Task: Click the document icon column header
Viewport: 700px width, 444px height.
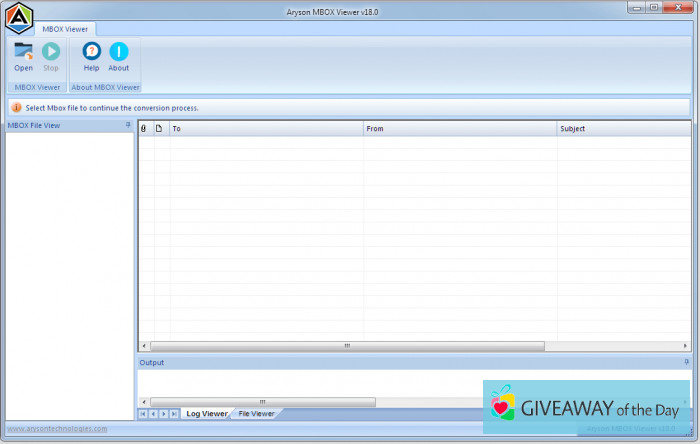Action: [158, 129]
